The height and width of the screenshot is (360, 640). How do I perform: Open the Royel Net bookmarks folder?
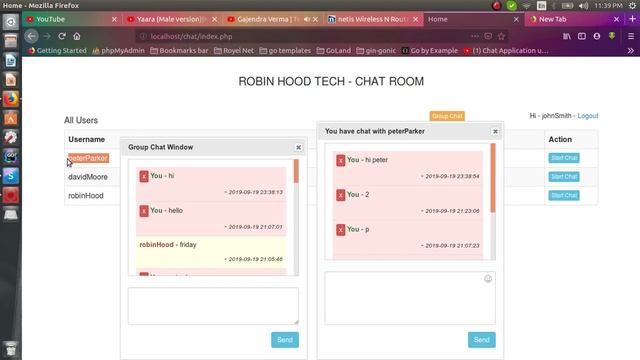pyautogui.click(x=234, y=51)
